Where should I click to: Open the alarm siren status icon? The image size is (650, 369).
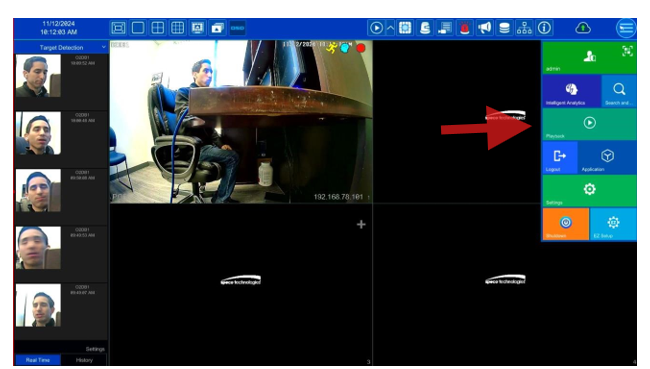click(465, 28)
